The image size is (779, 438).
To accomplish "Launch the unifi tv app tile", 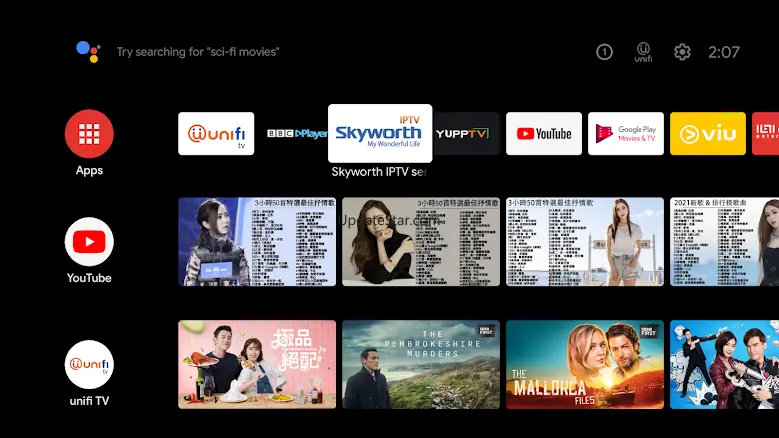I will coord(216,134).
